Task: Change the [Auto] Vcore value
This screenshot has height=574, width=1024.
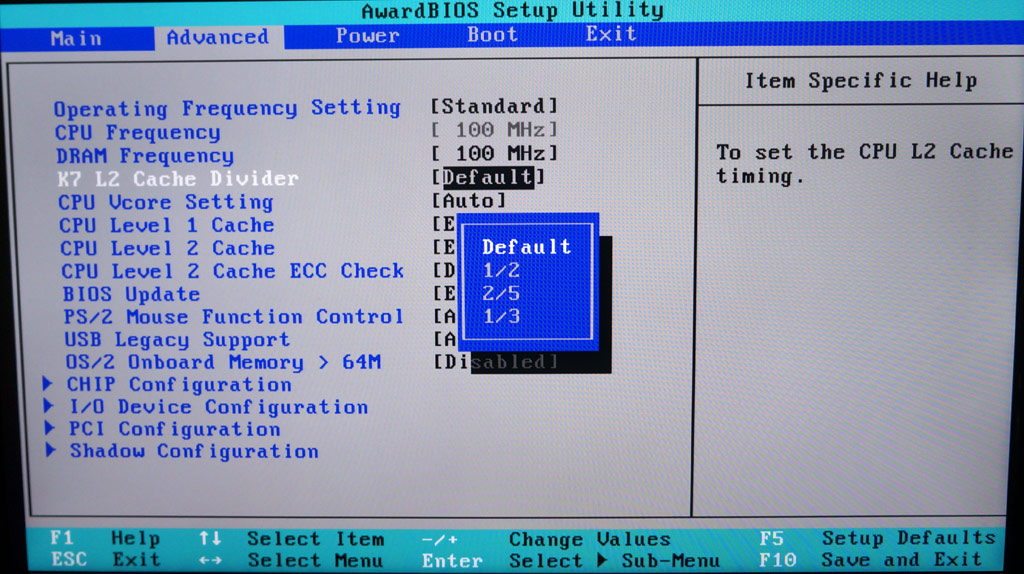Action: [469, 200]
